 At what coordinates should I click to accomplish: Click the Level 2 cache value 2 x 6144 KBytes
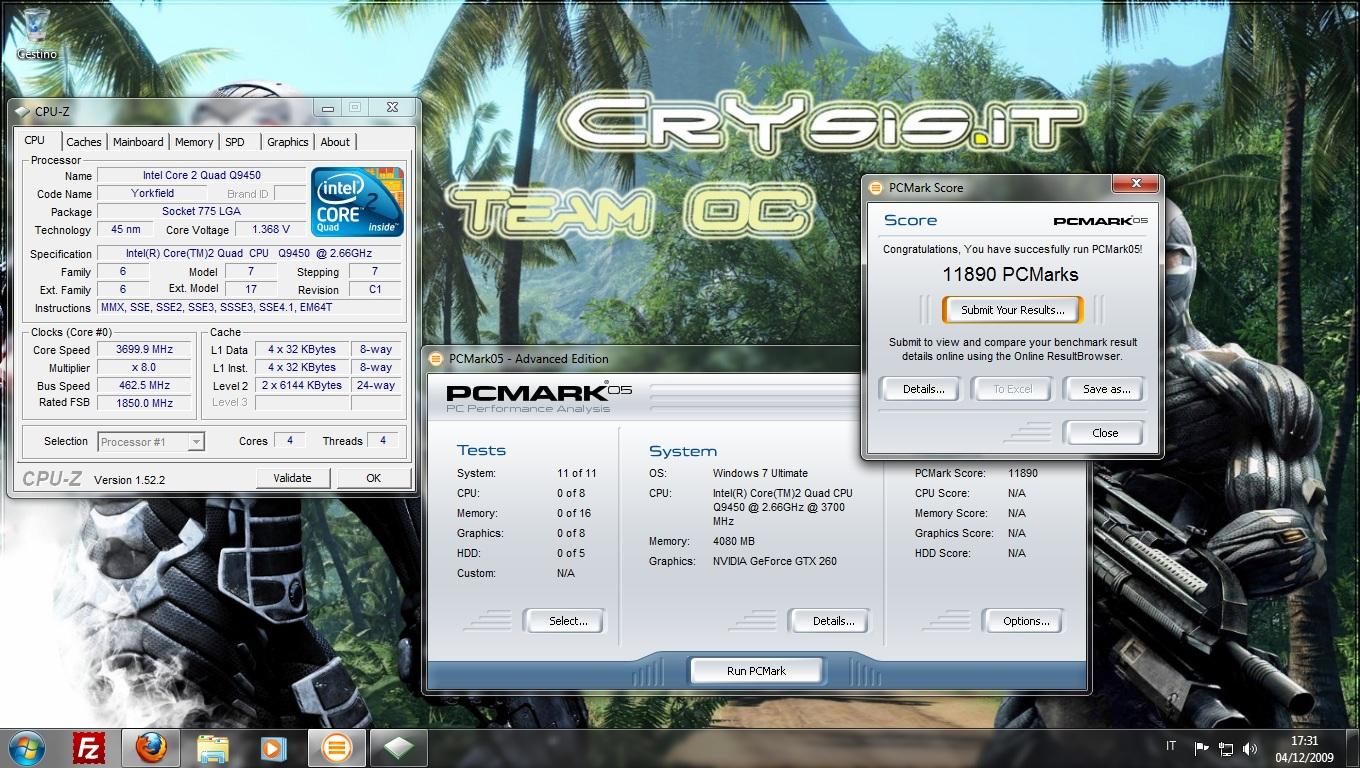click(304, 386)
